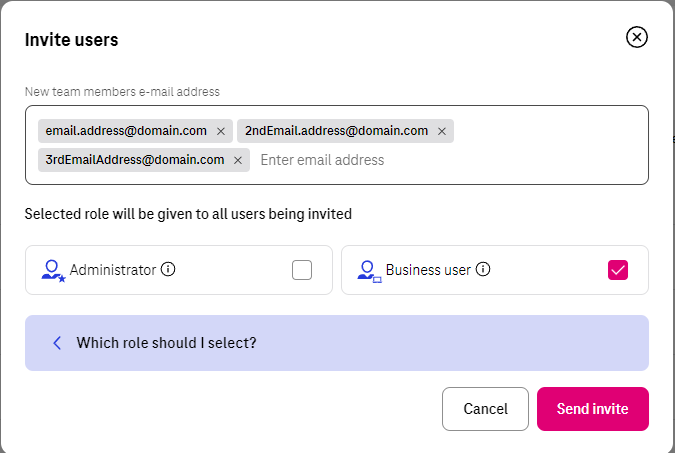Click the 2ndEmail.address@domain.com chip text

pyautogui.click(x=337, y=131)
